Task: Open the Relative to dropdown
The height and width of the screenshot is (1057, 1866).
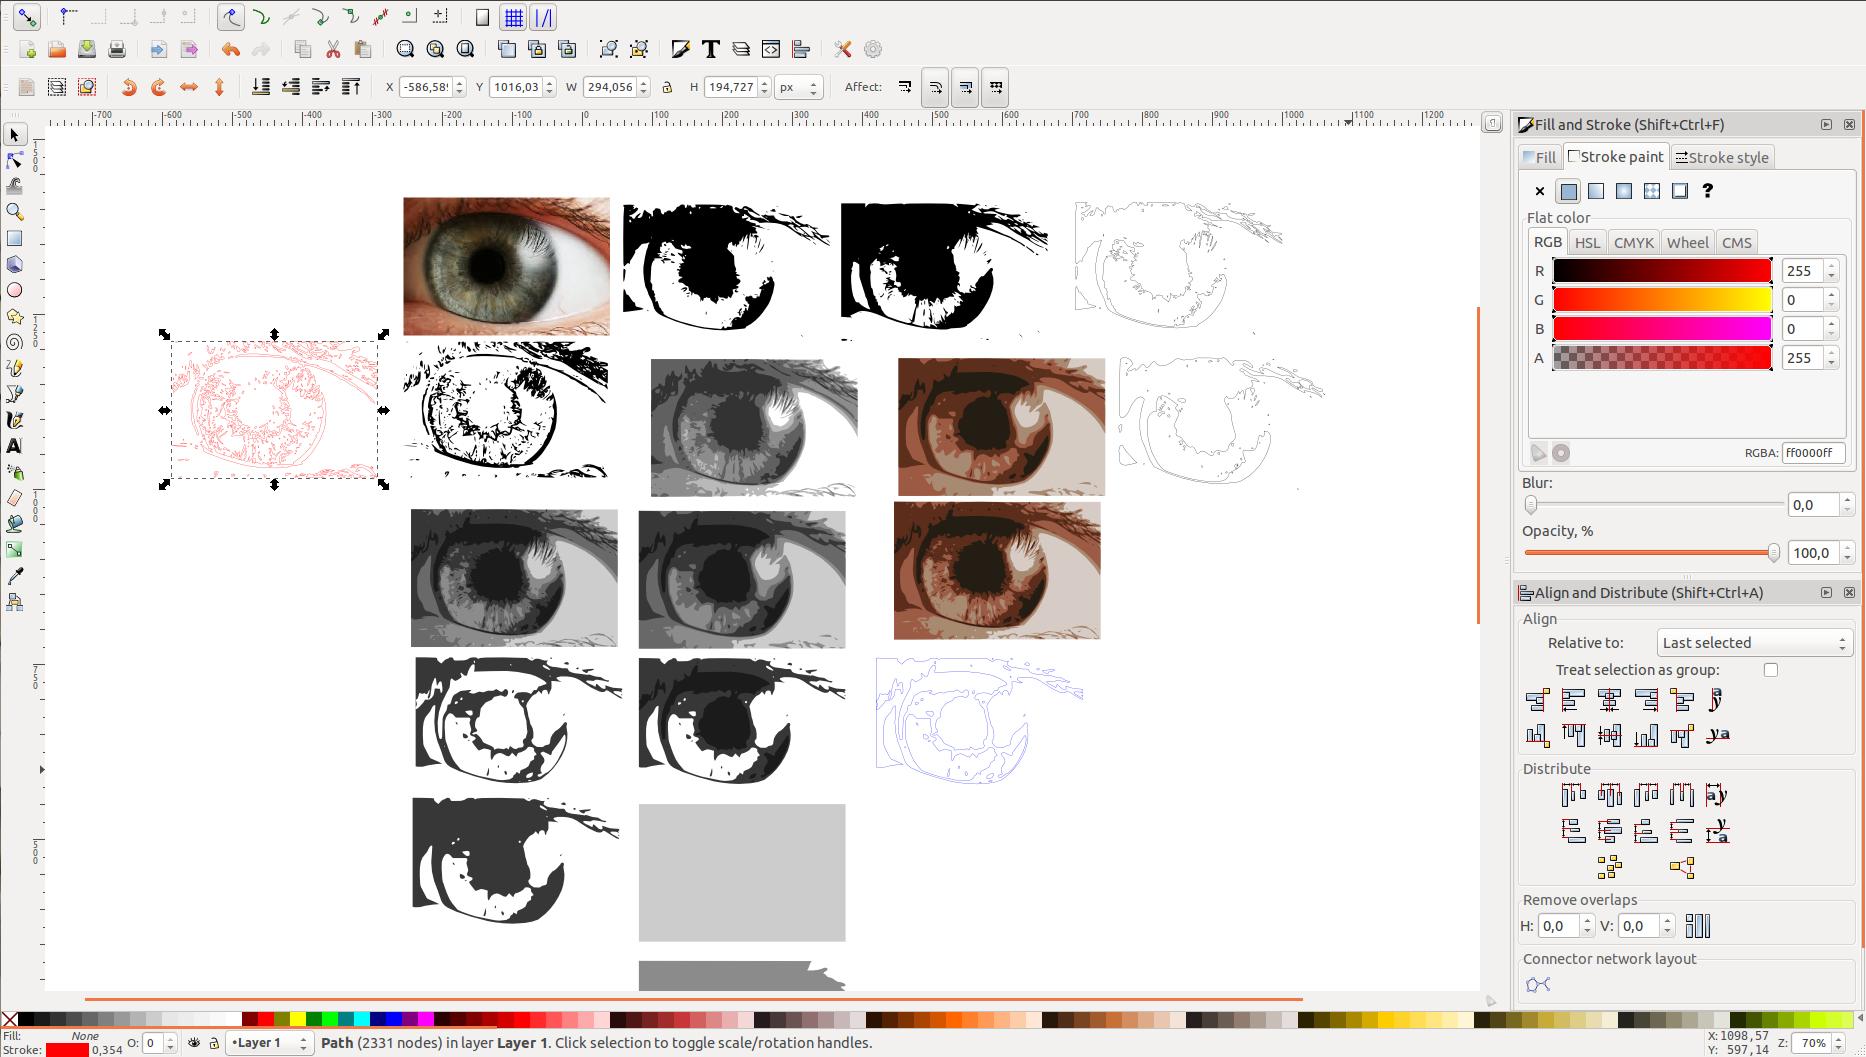Action: coord(1755,643)
